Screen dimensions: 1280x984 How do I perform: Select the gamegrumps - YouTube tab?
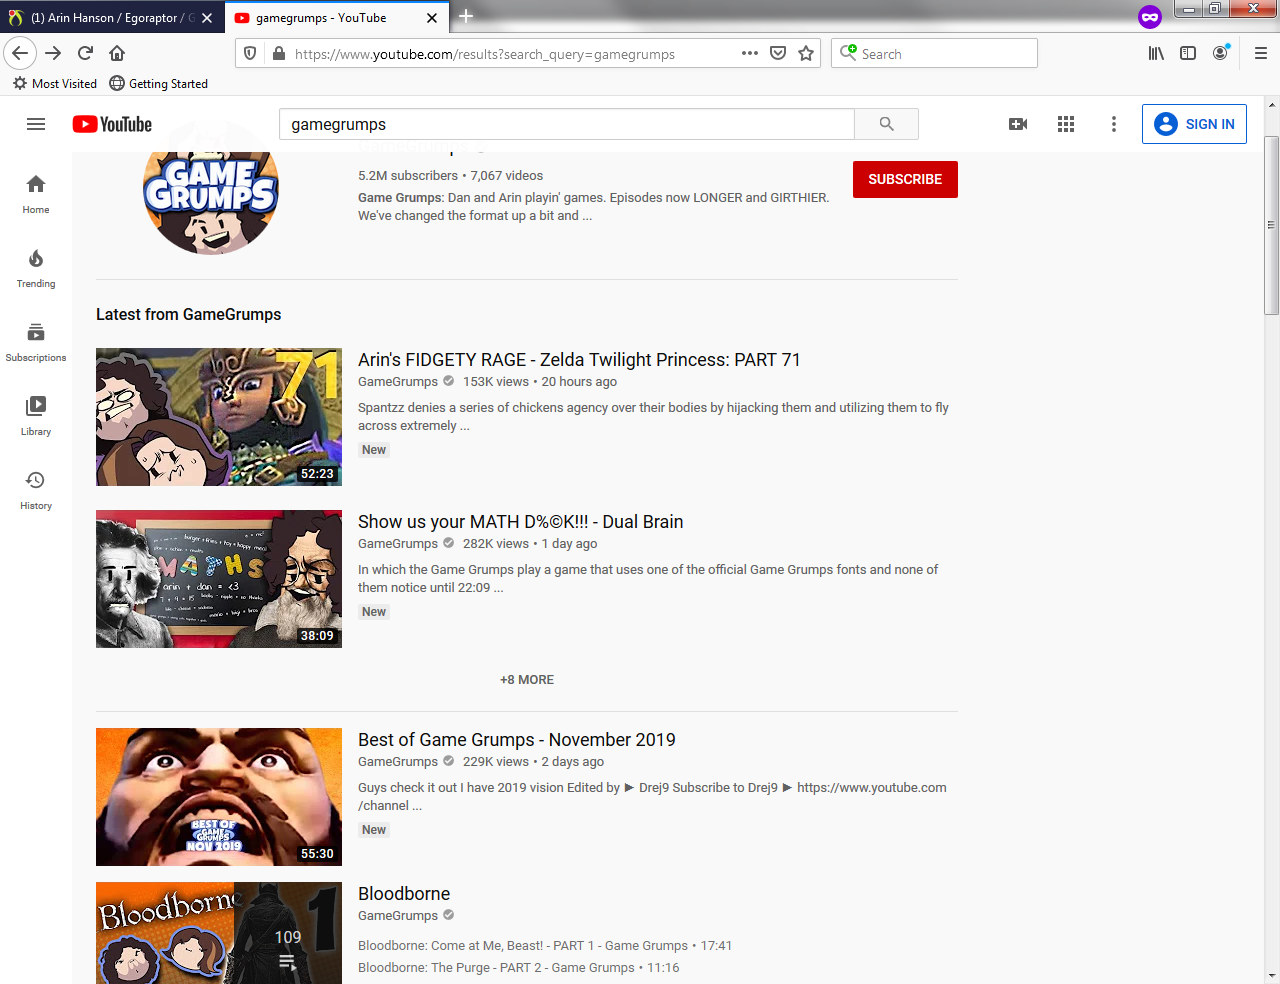(x=337, y=18)
